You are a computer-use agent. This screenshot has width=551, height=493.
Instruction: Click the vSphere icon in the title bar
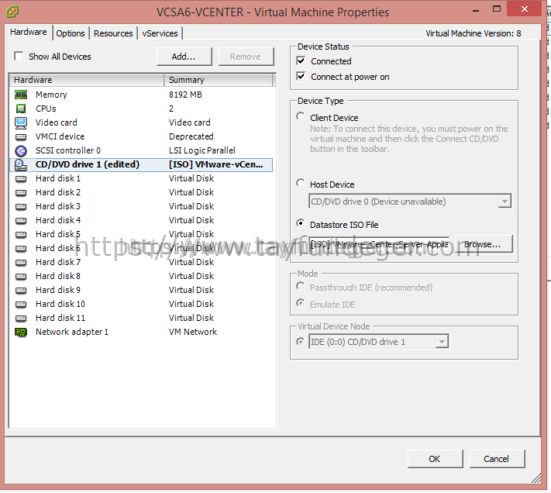pyautogui.click(x=12, y=12)
